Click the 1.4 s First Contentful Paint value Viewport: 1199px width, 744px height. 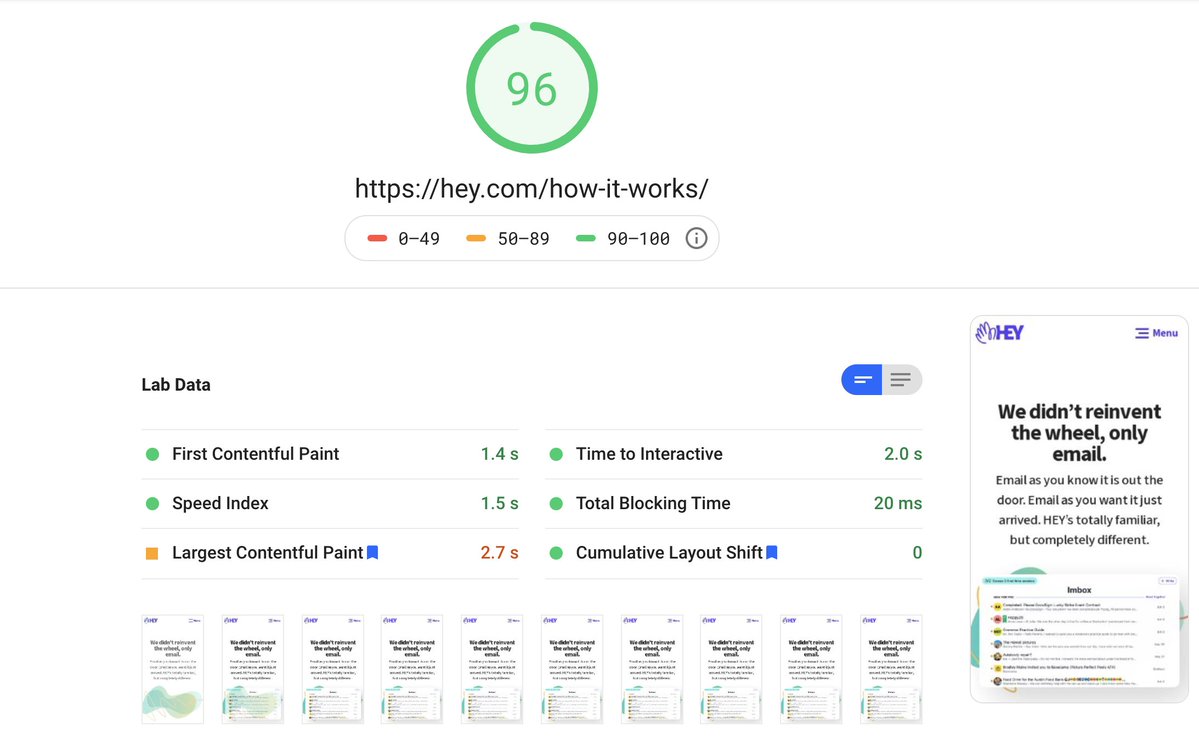(499, 454)
